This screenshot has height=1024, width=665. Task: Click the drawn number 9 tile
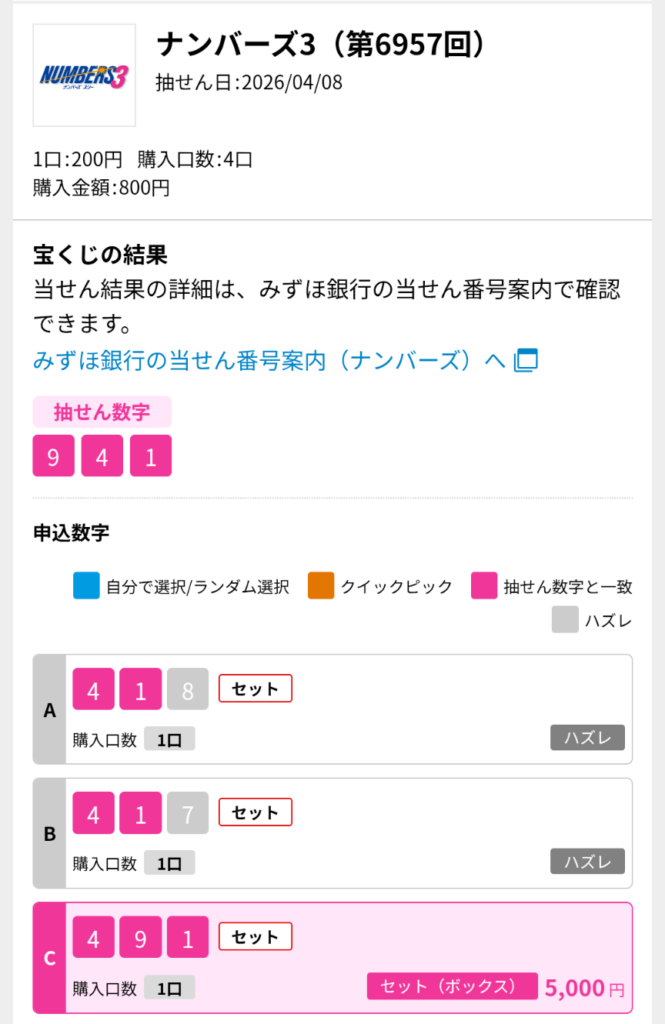click(54, 456)
